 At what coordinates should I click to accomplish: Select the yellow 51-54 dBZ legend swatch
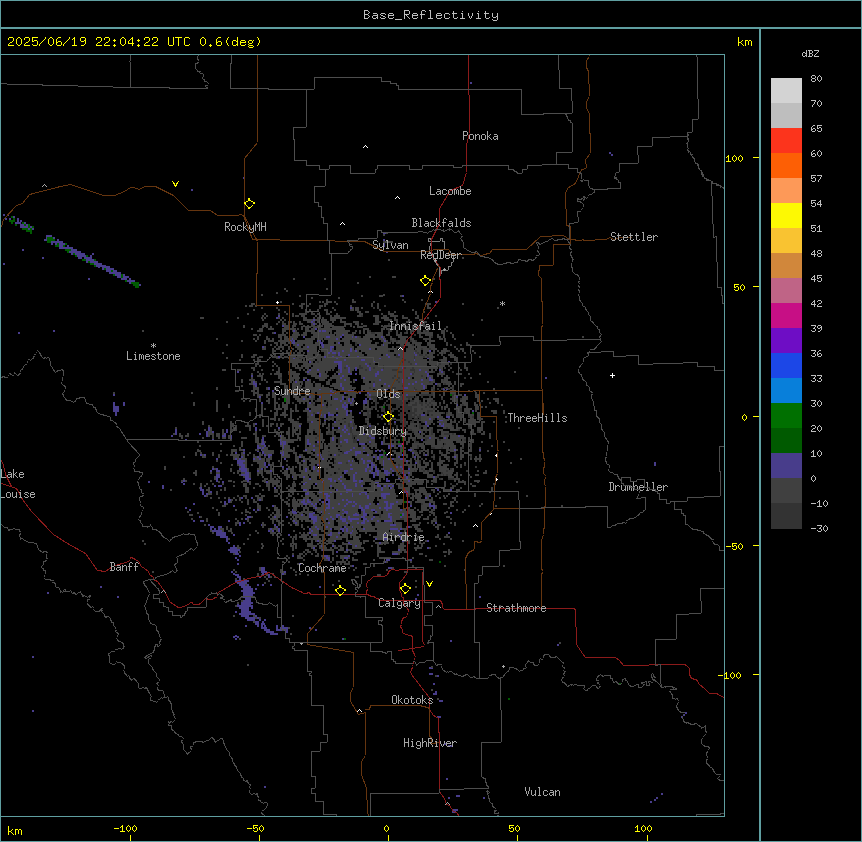[786, 215]
